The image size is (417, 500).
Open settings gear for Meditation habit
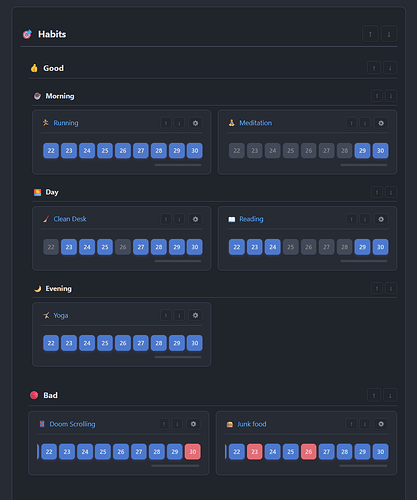[381, 123]
